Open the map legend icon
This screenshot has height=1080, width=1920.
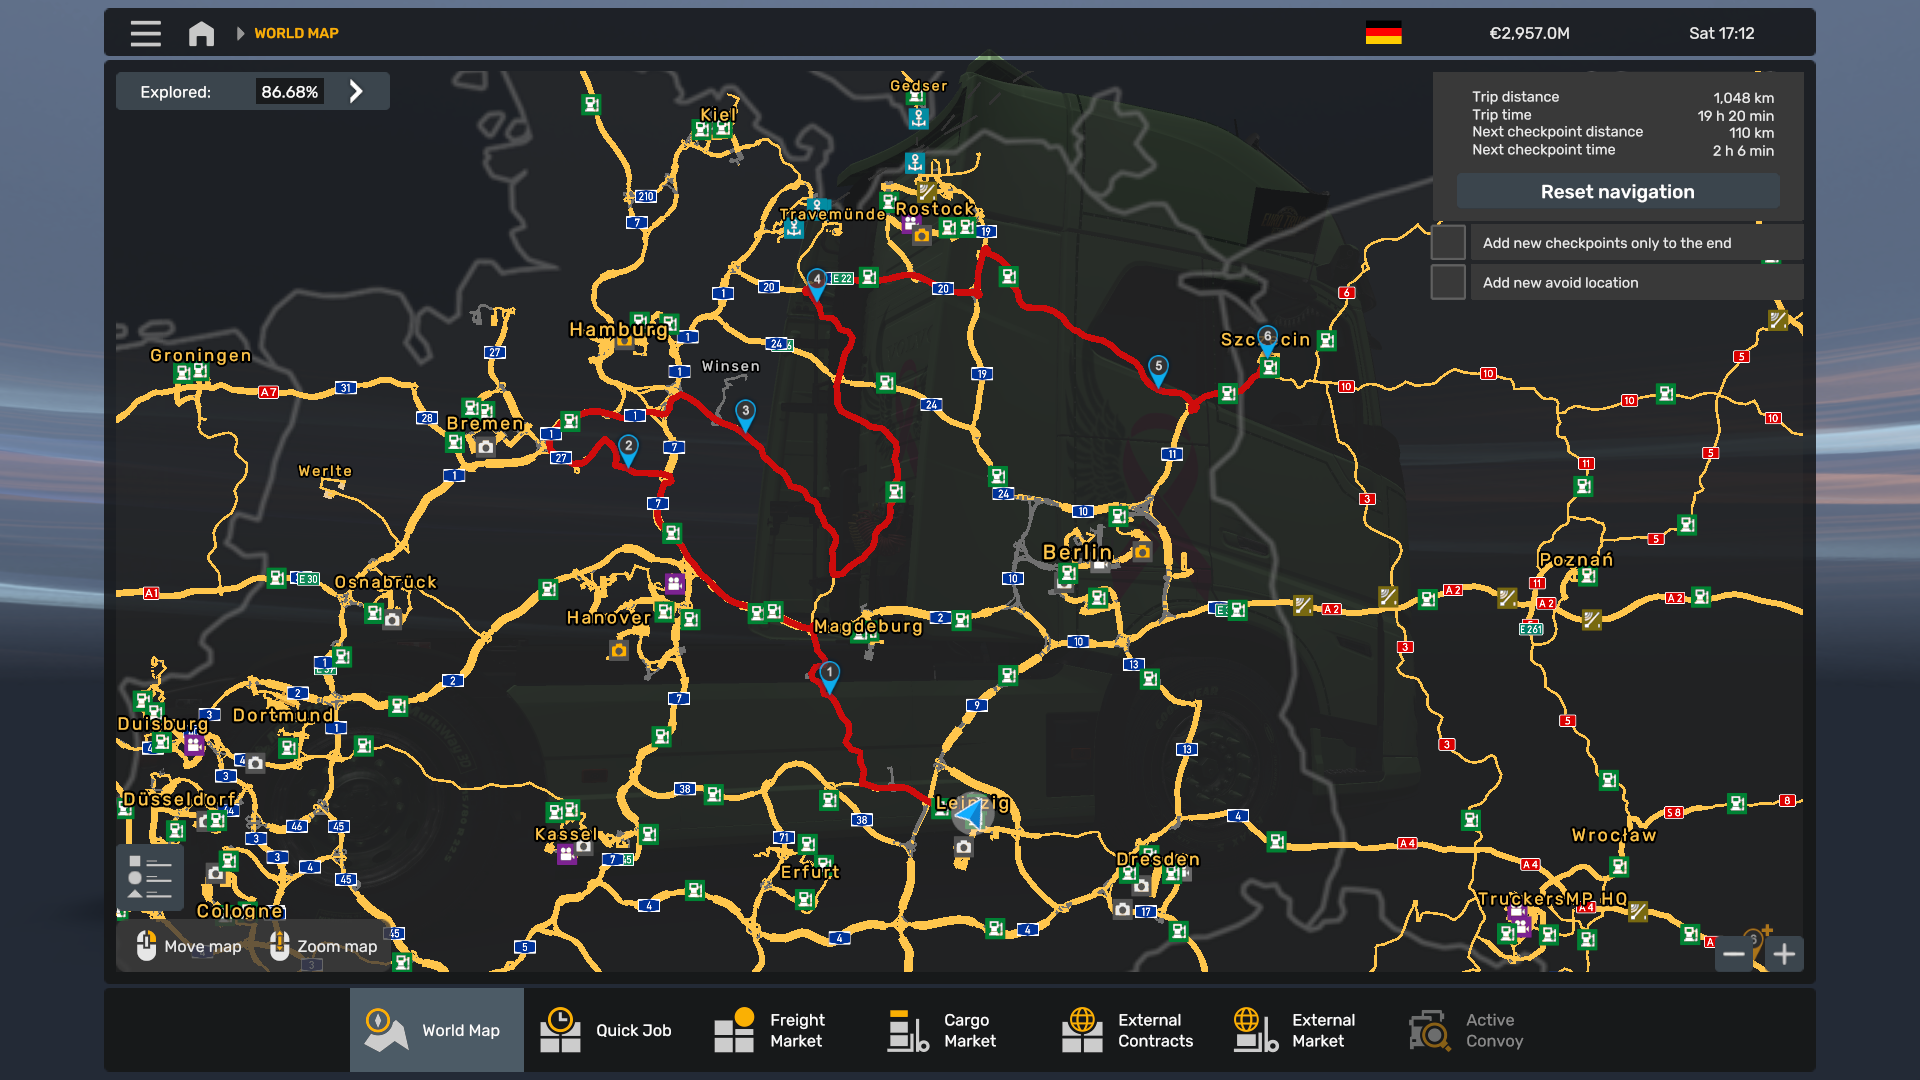(x=150, y=877)
